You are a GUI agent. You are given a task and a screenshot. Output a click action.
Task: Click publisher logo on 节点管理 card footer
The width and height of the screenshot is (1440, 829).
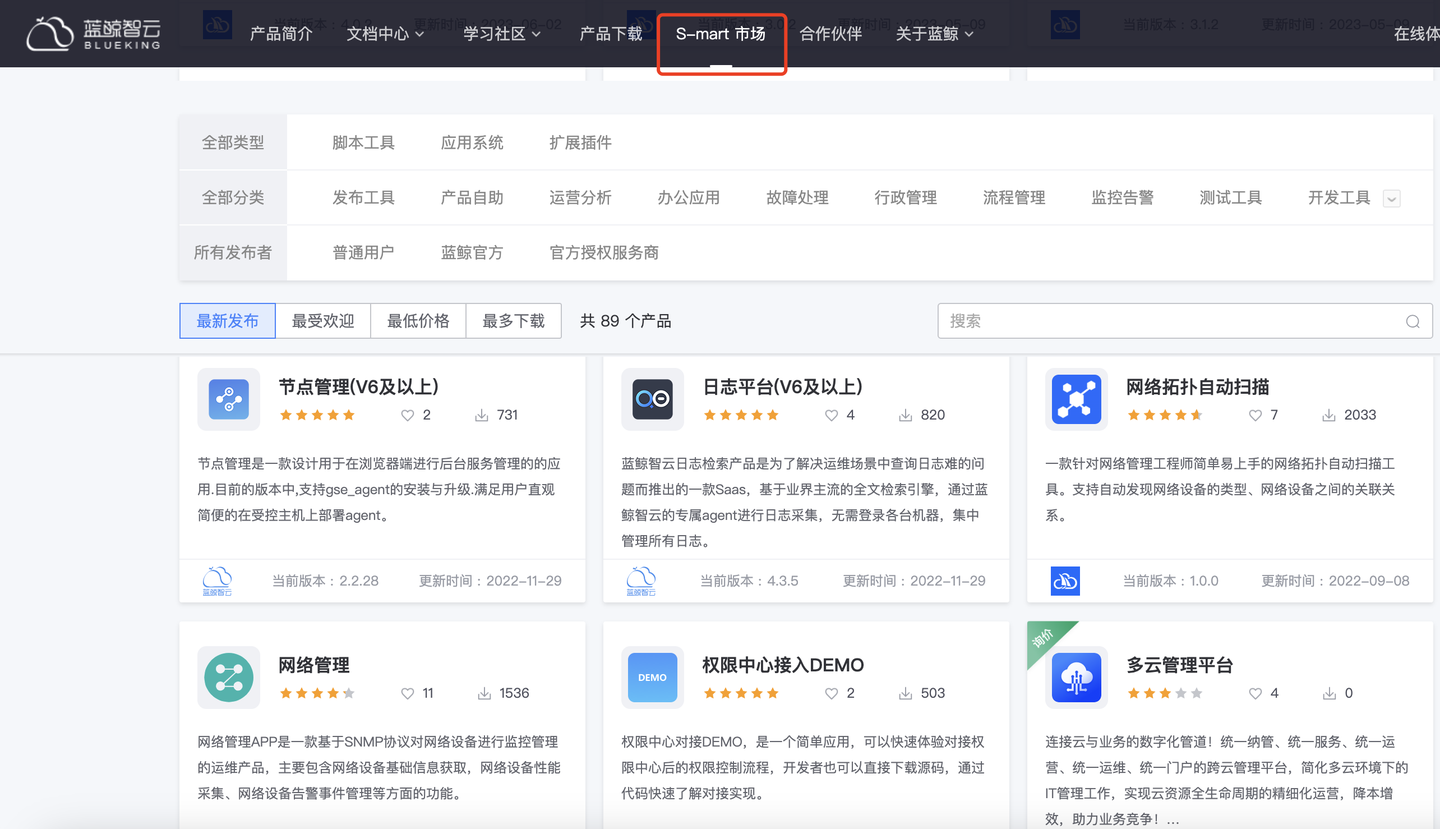217,581
